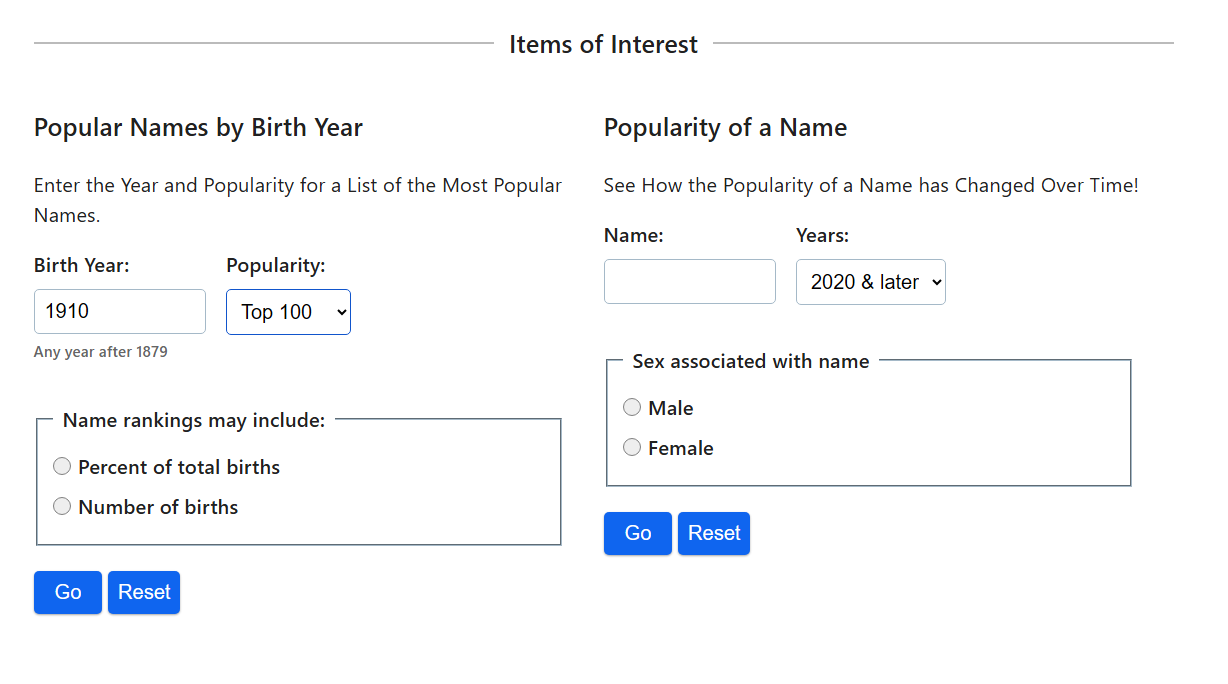Select the Male radio button
Image resolution: width=1228 pixels, height=684 pixels.
tap(632, 408)
